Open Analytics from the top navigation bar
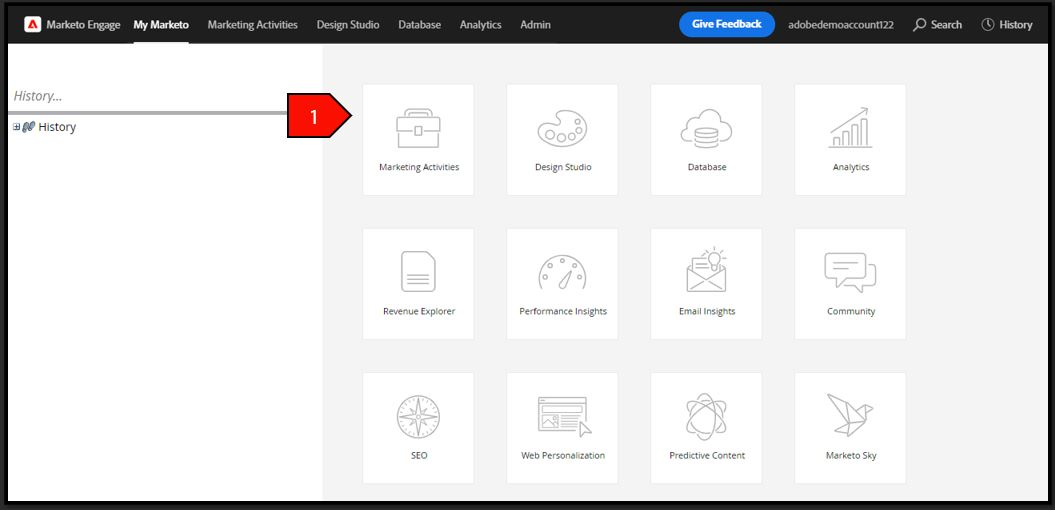The height and width of the screenshot is (510, 1055). pyautogui.click(x=480, y=25)
